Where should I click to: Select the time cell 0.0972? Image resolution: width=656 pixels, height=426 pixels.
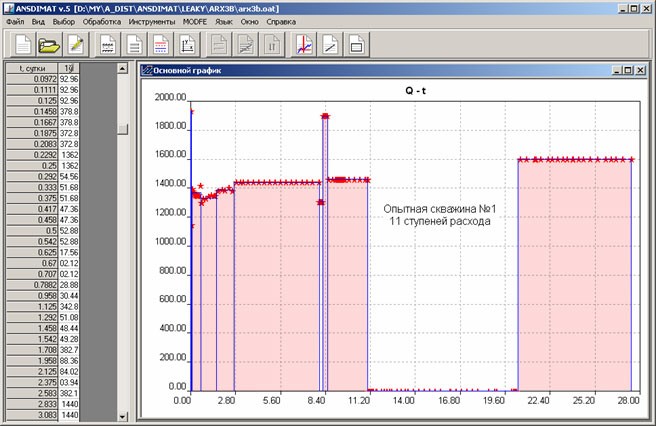[32, 79]
